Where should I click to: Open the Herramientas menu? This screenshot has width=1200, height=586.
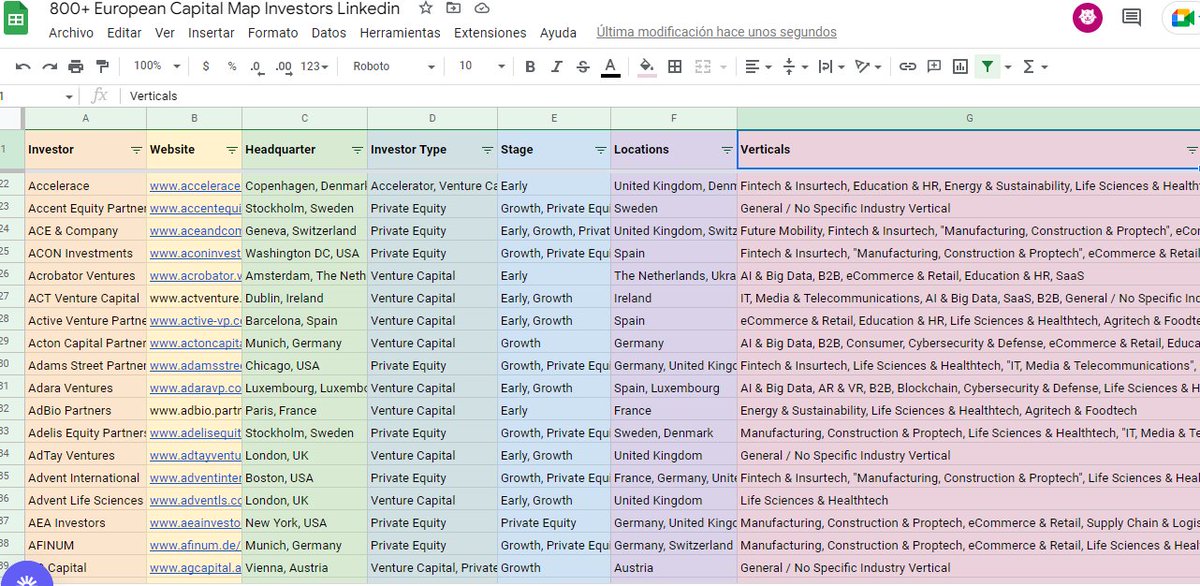click(x=400, y=33)
